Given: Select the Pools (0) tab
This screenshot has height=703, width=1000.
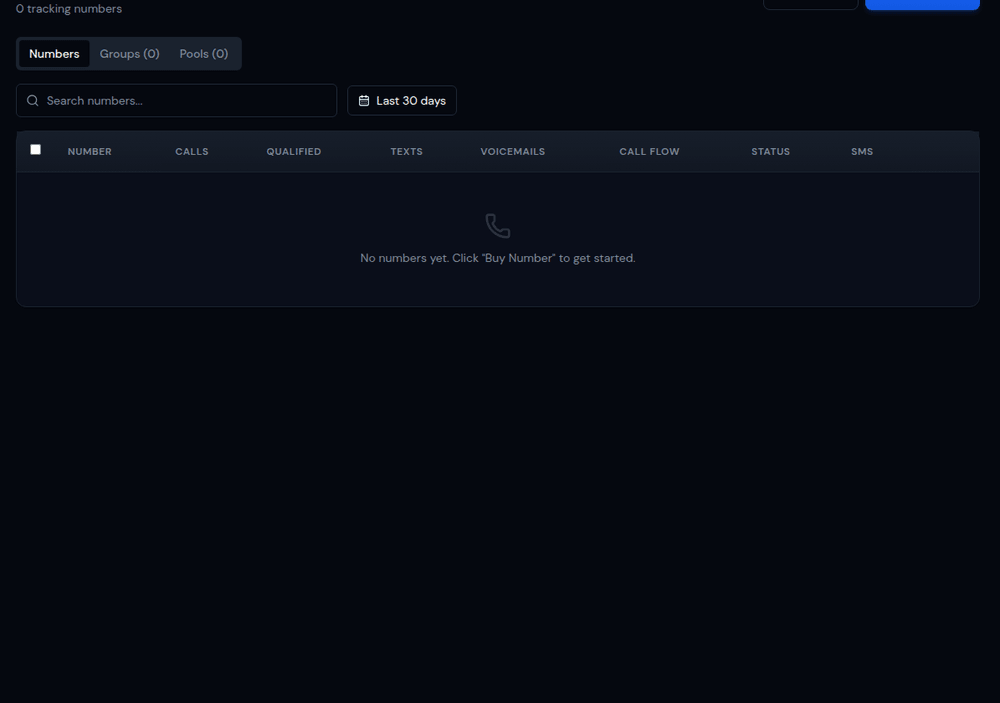Looking at the screenshot, I should click(203, 54).
